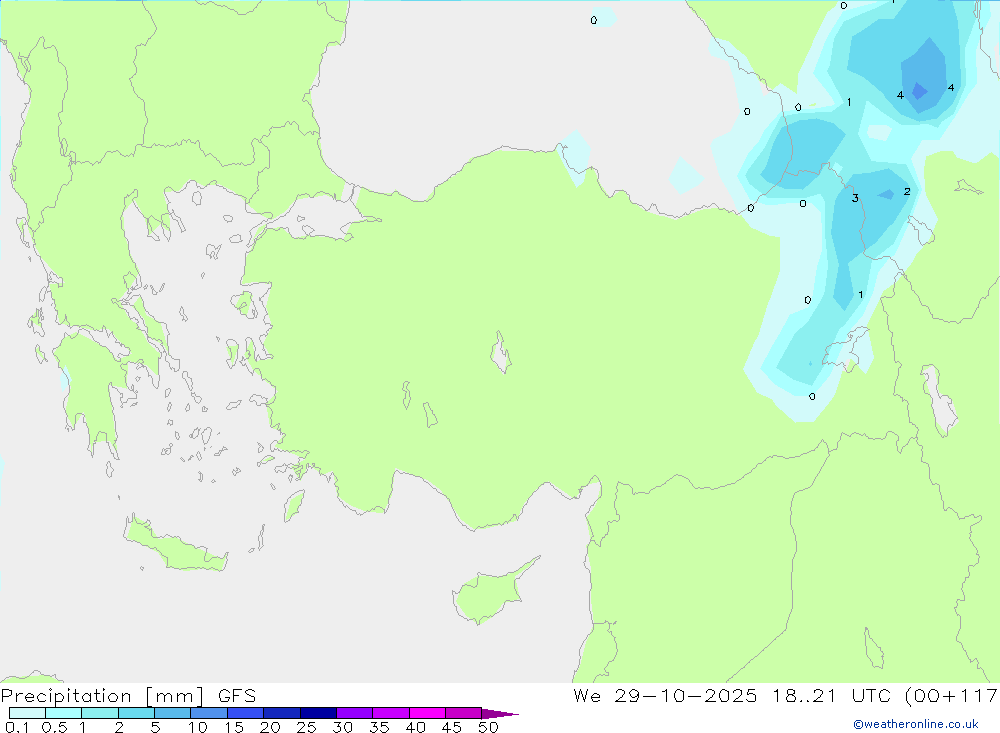1000x733 pixels.
Task: Click the '18..21 UTC' time label
Action: tap(831, 695)
